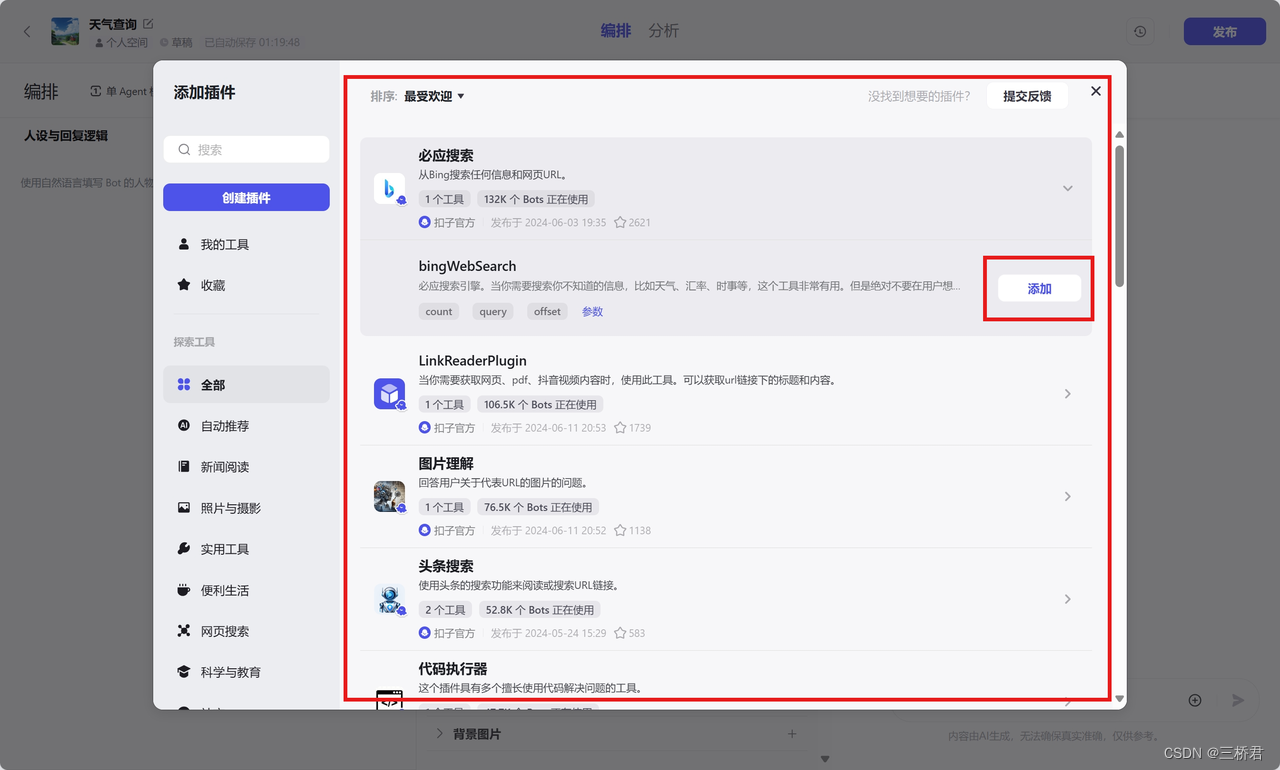1280x770 pixels.
Task: Click the plugin search input field
Action: tap(246, 150)
